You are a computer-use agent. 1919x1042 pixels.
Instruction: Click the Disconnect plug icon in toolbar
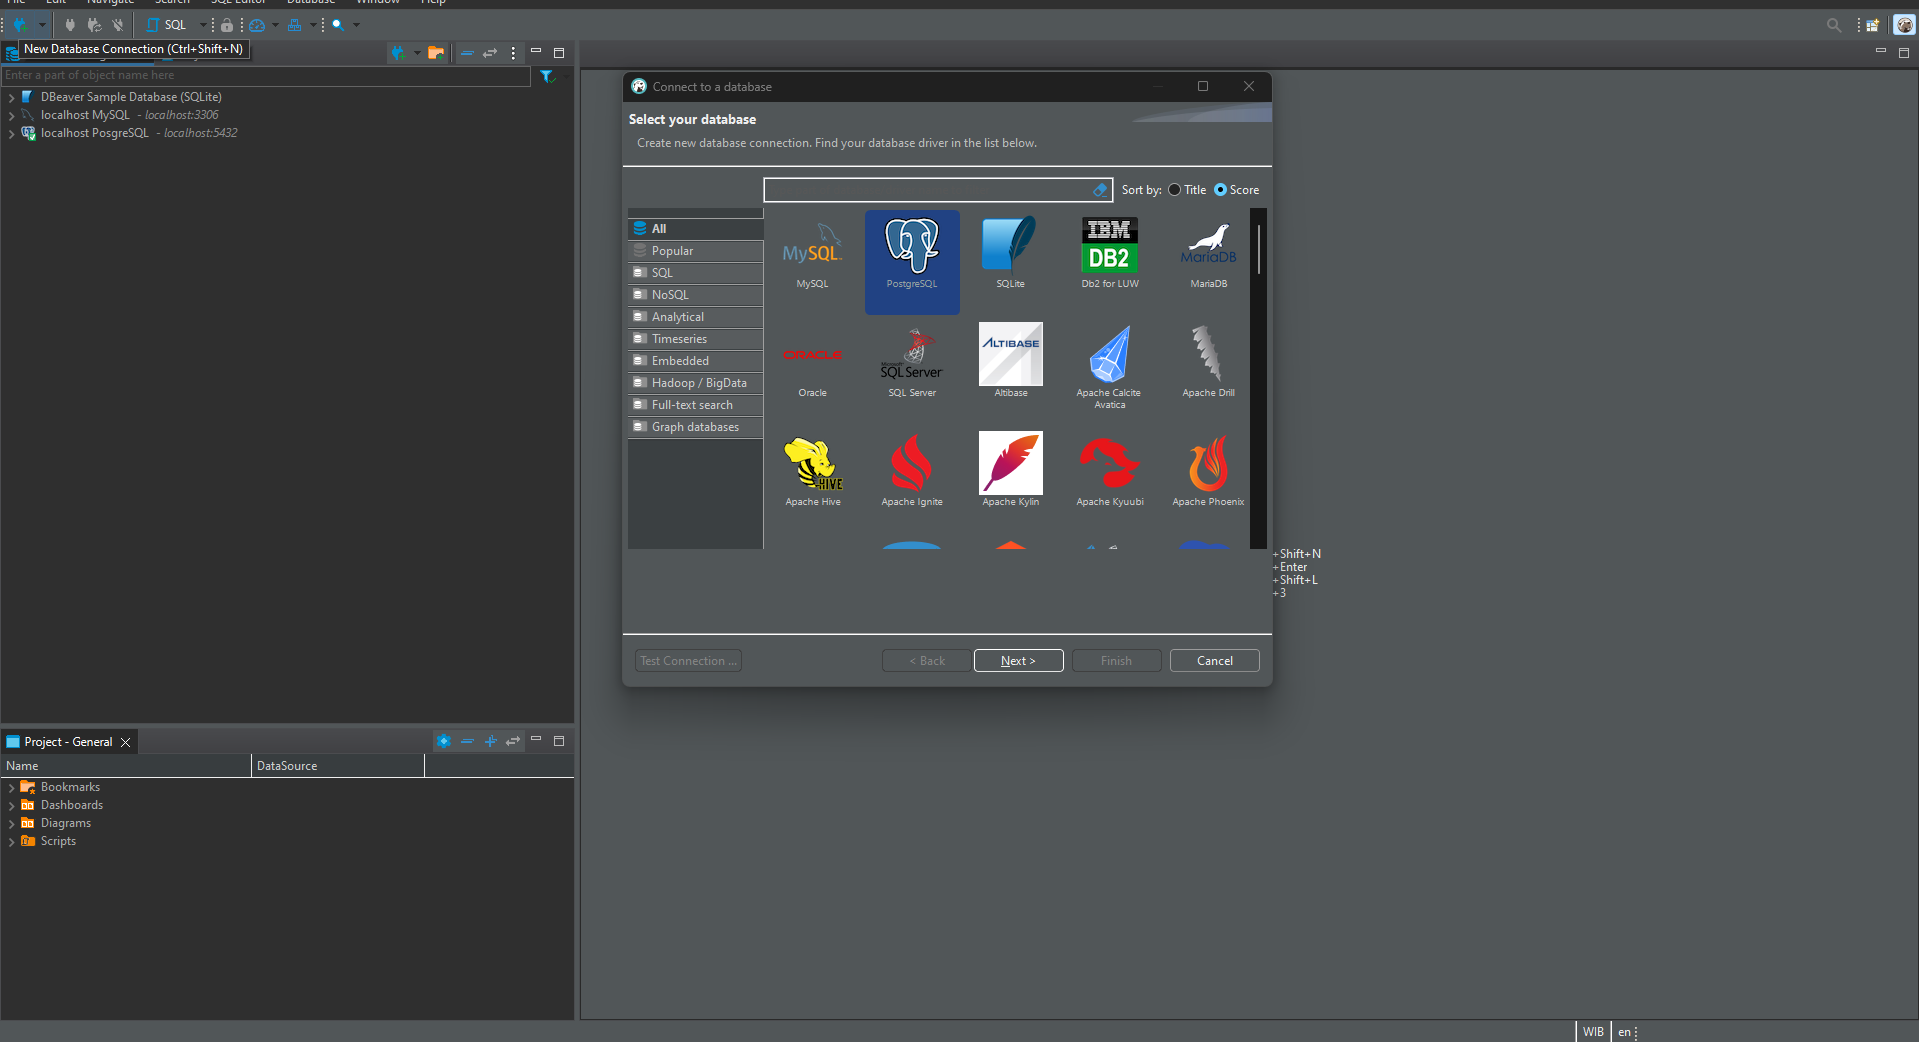118,25
